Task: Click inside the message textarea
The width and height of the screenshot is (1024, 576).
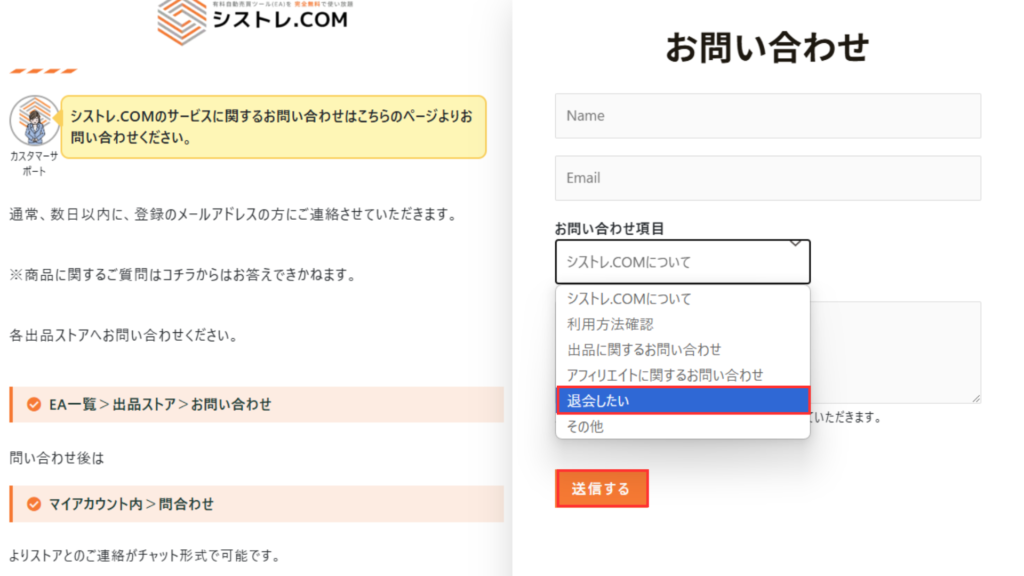Action: 895,352
